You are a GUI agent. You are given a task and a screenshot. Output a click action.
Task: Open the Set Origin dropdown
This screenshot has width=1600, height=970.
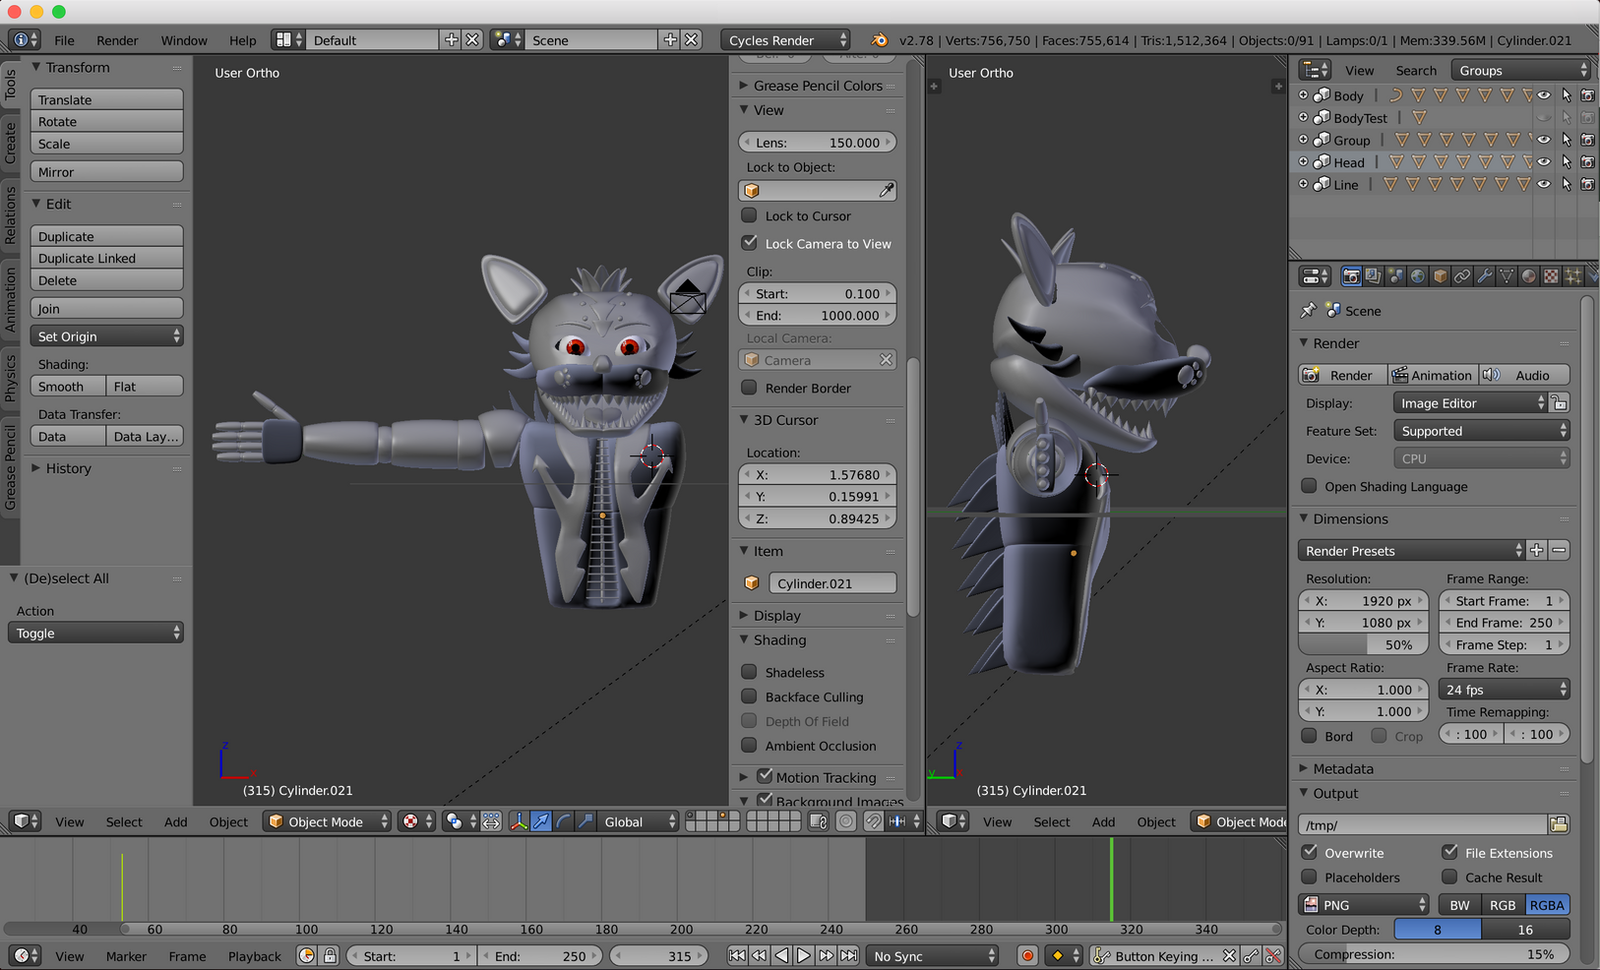pyautogui.click(x=107, y=336)
